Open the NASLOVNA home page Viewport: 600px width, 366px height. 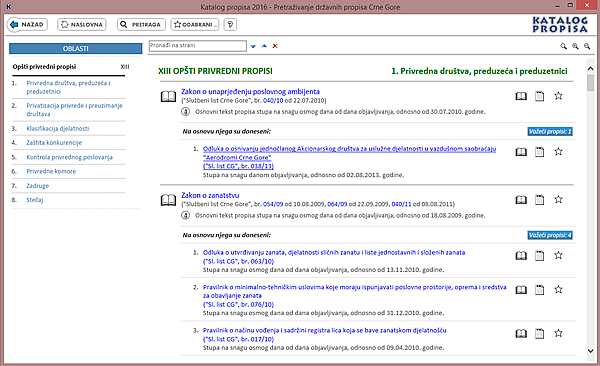82,25
